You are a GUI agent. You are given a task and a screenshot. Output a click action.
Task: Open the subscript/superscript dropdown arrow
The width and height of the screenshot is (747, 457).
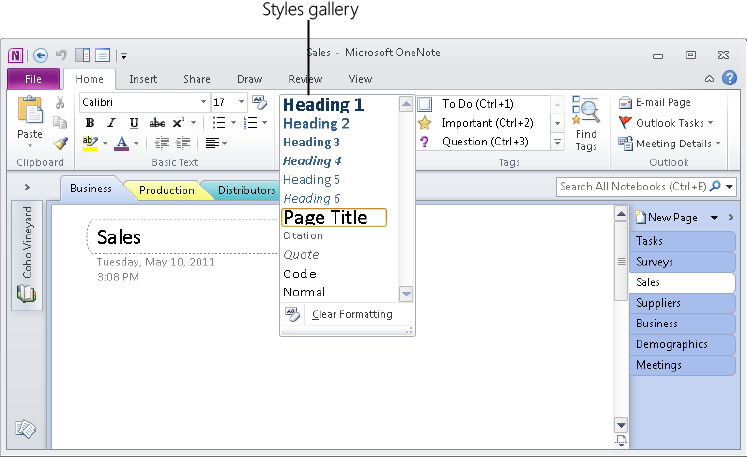point(193,123)
